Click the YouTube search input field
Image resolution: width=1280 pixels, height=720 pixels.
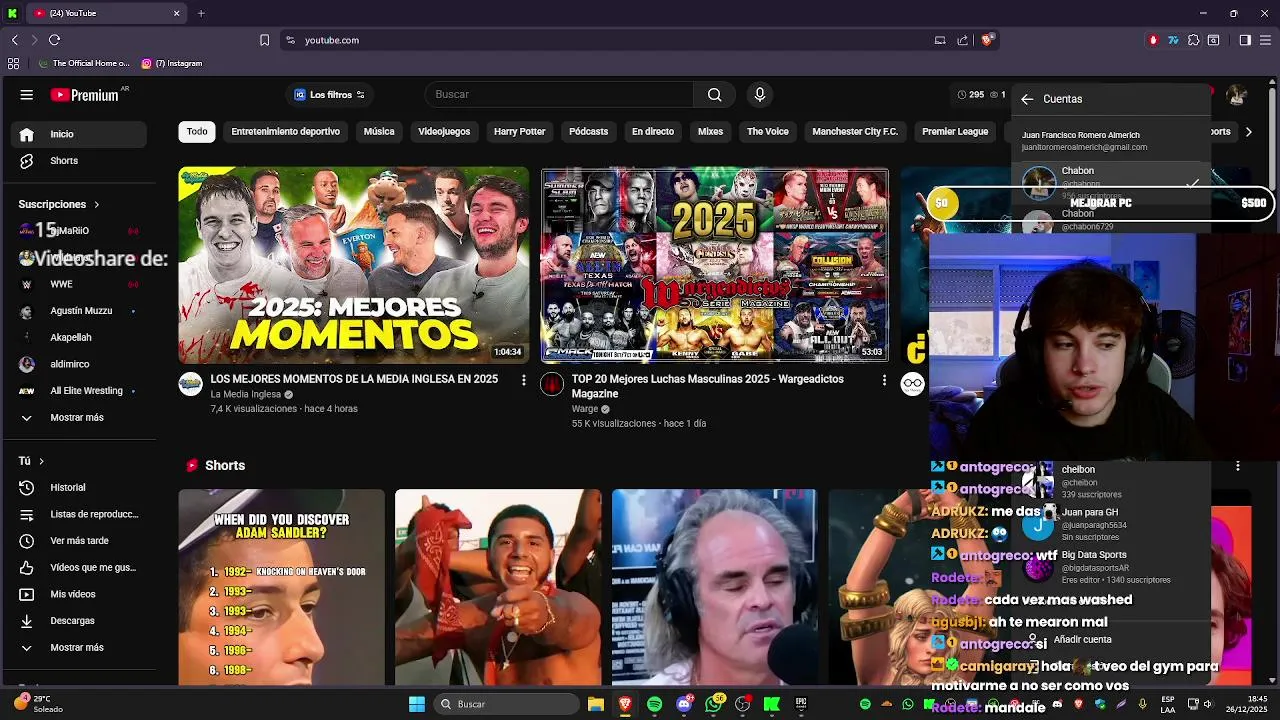click(558, 94)
